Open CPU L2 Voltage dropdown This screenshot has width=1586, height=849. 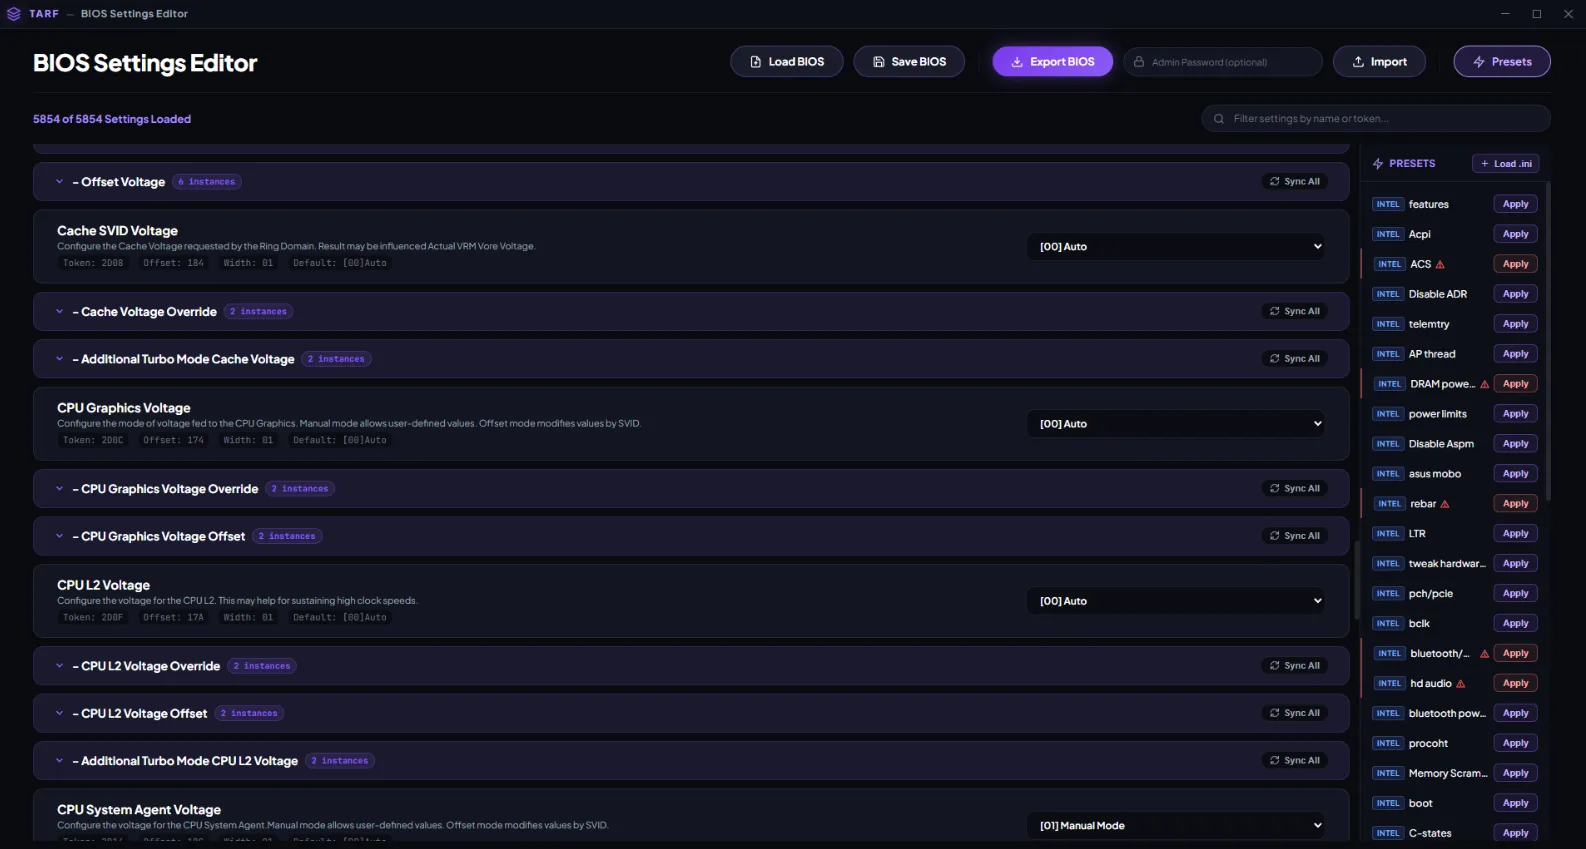(x=1176, y=601)
